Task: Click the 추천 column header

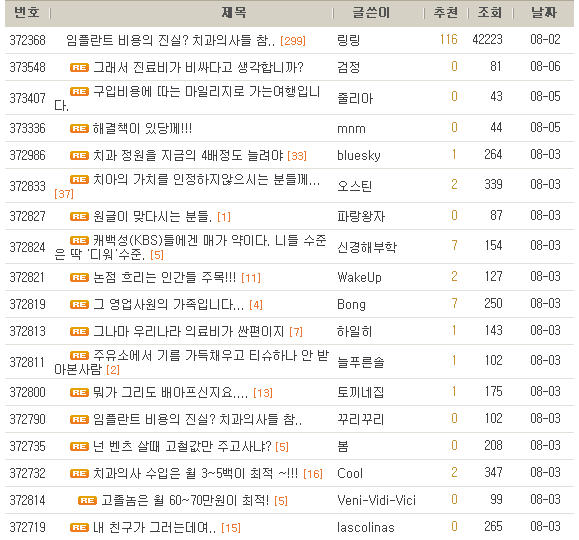Action: (x=446, y=13)
